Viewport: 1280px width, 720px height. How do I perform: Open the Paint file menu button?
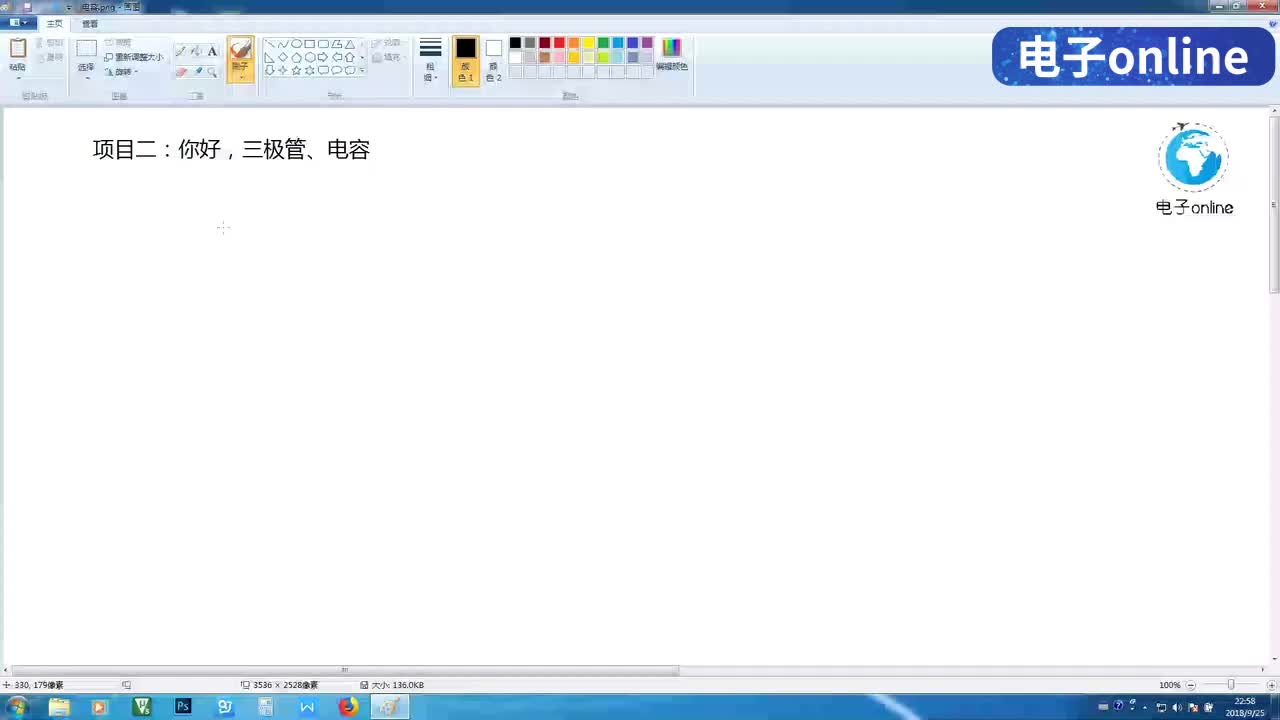tap(17, 22)
